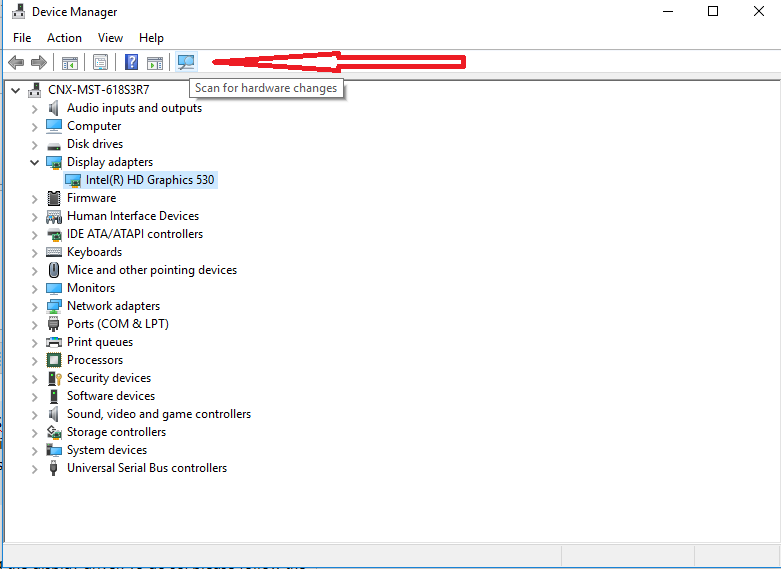This screenshot has height=574, width=781.
Task: Select the Storage controllers label
Action: 116,431
